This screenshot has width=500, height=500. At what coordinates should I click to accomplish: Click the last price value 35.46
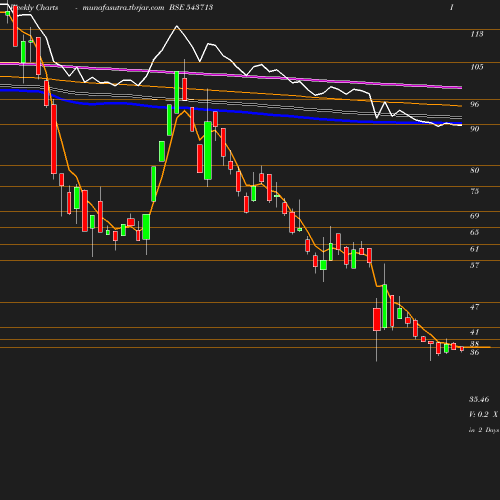pos(479,399)
